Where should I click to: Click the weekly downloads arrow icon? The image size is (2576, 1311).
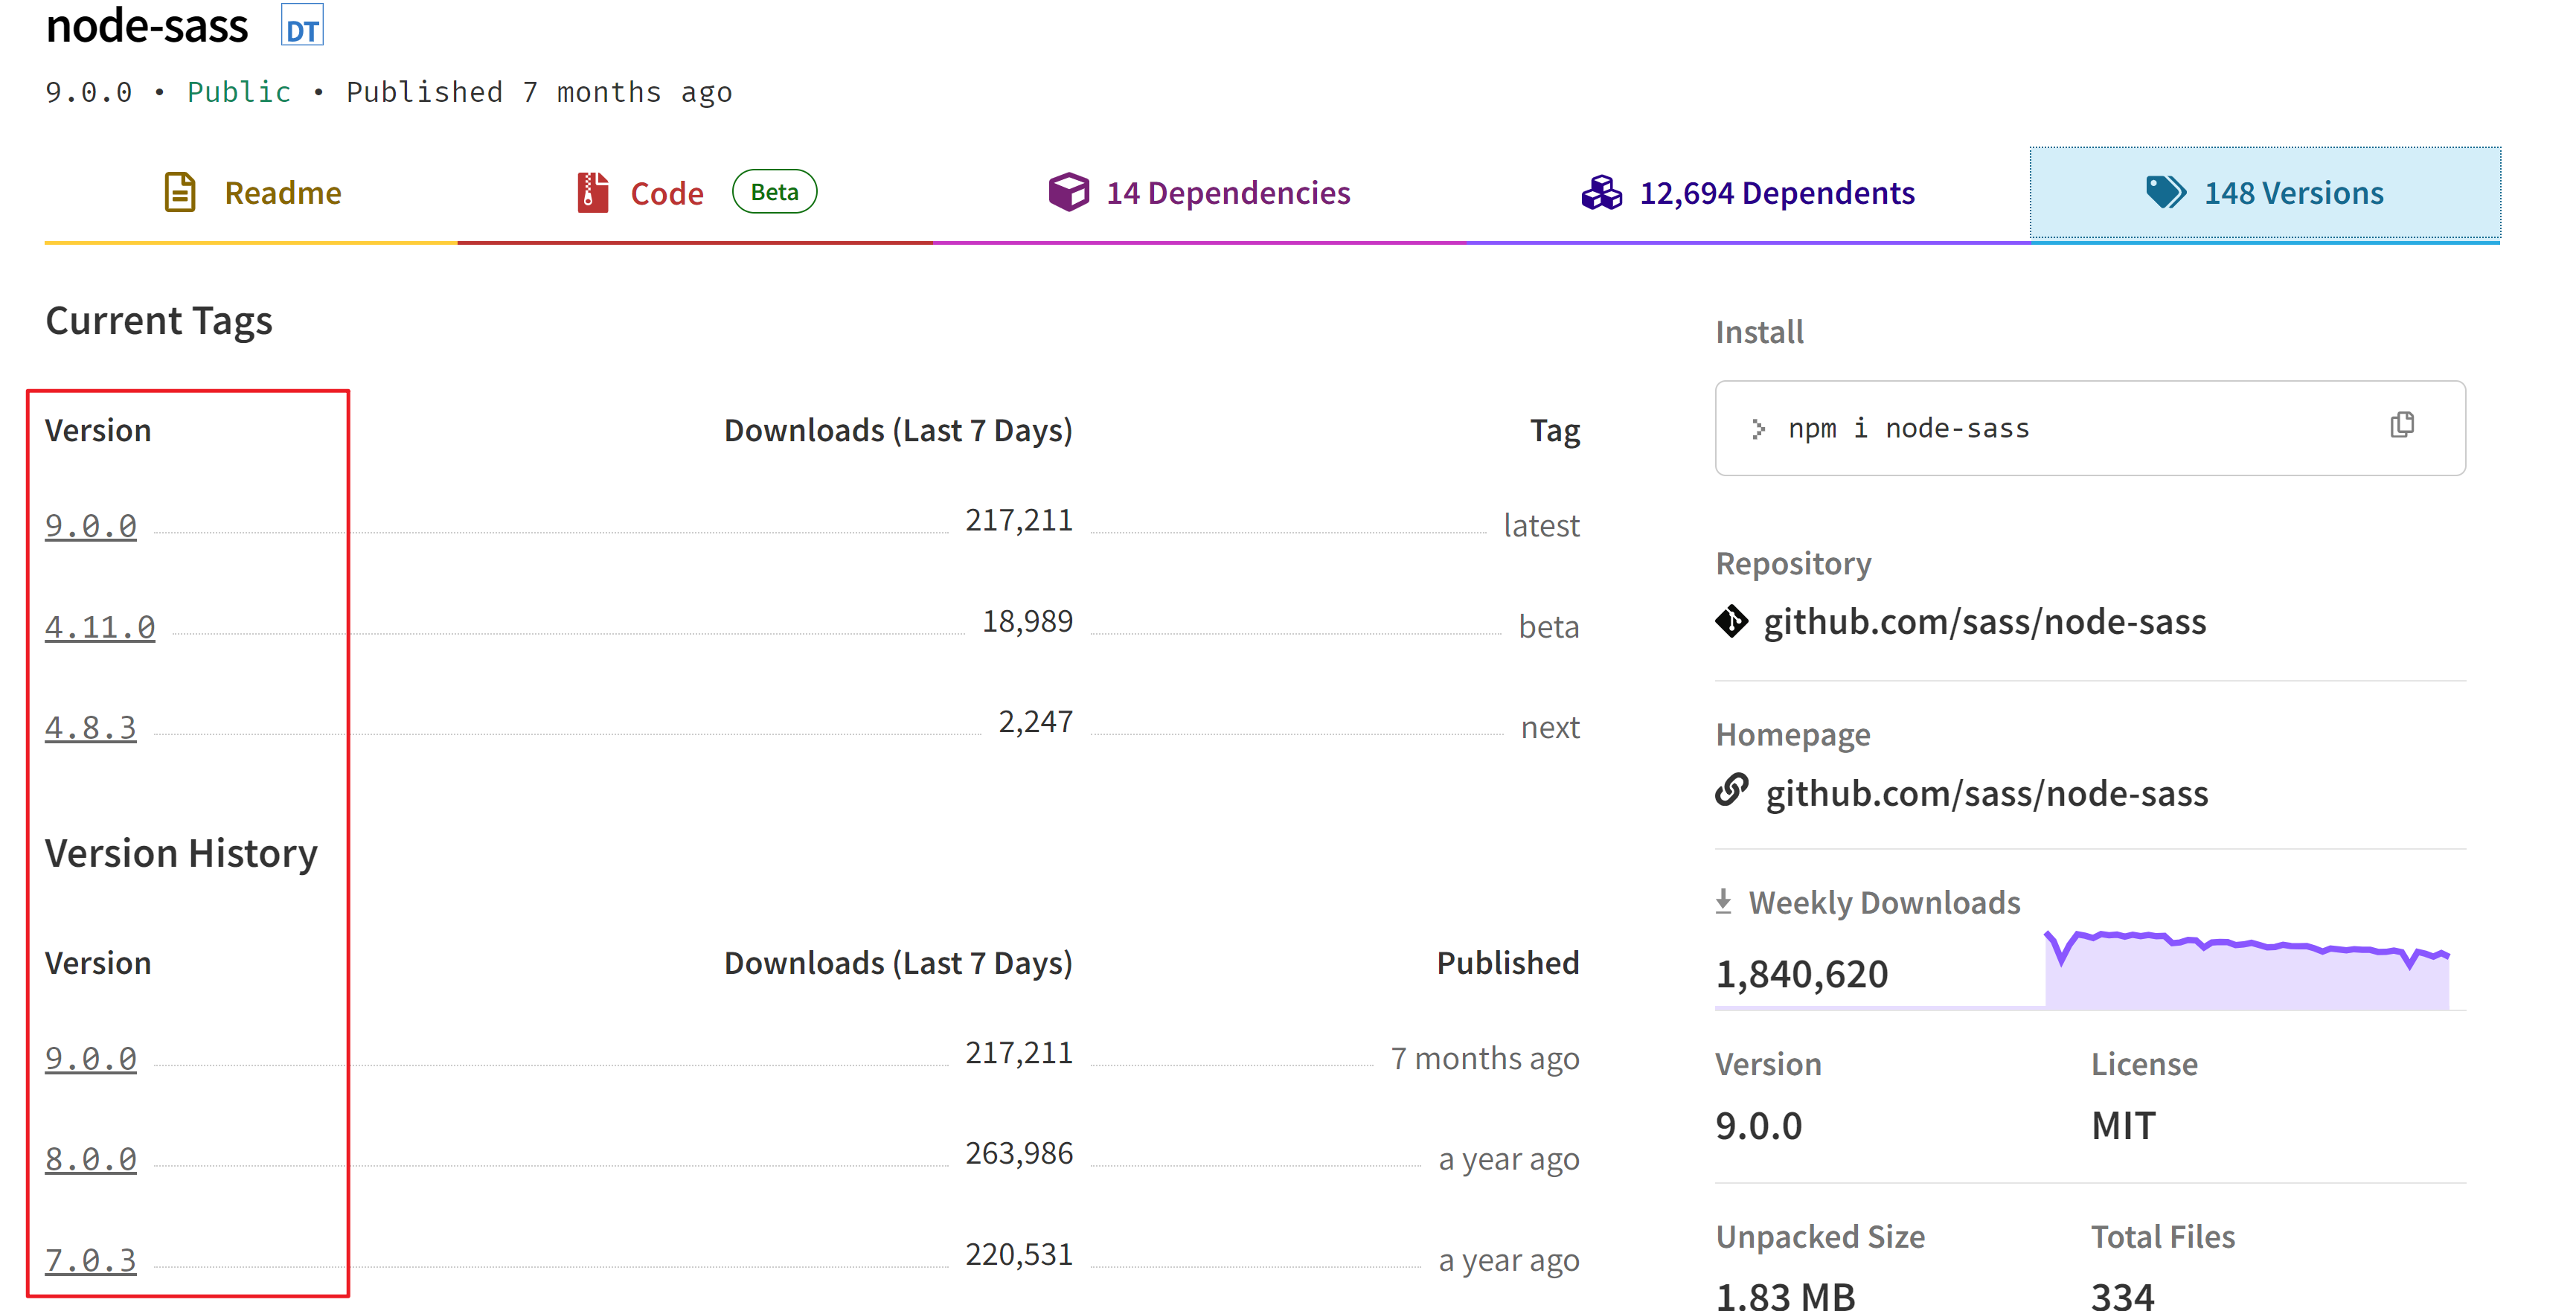point(1723,901)
